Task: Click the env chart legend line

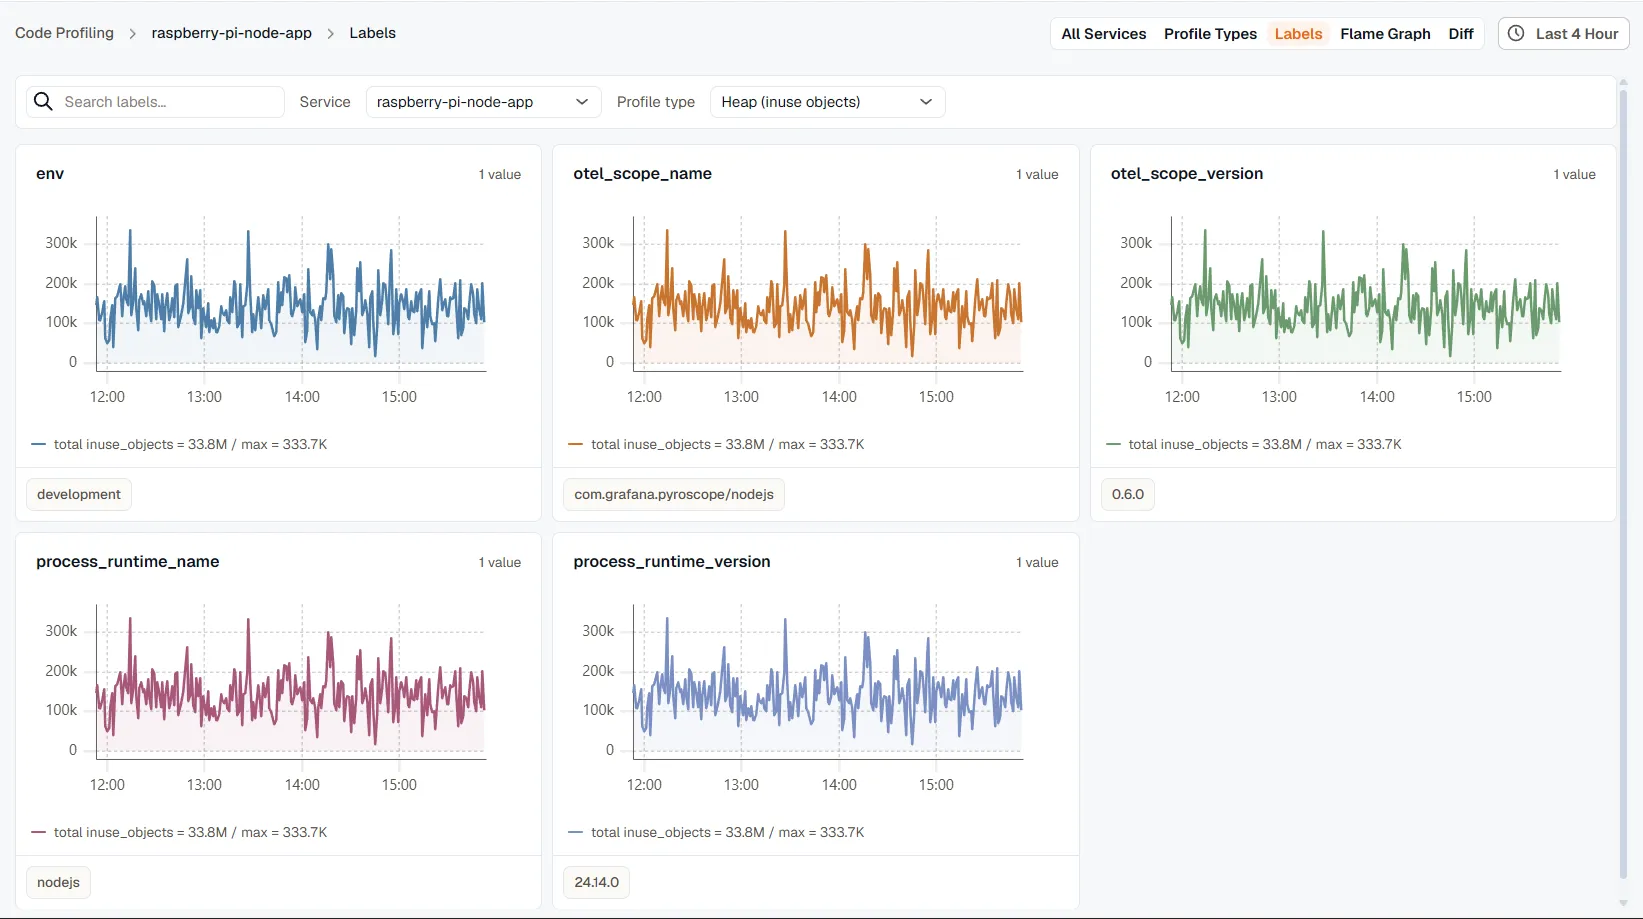Action: pos(39,444)
